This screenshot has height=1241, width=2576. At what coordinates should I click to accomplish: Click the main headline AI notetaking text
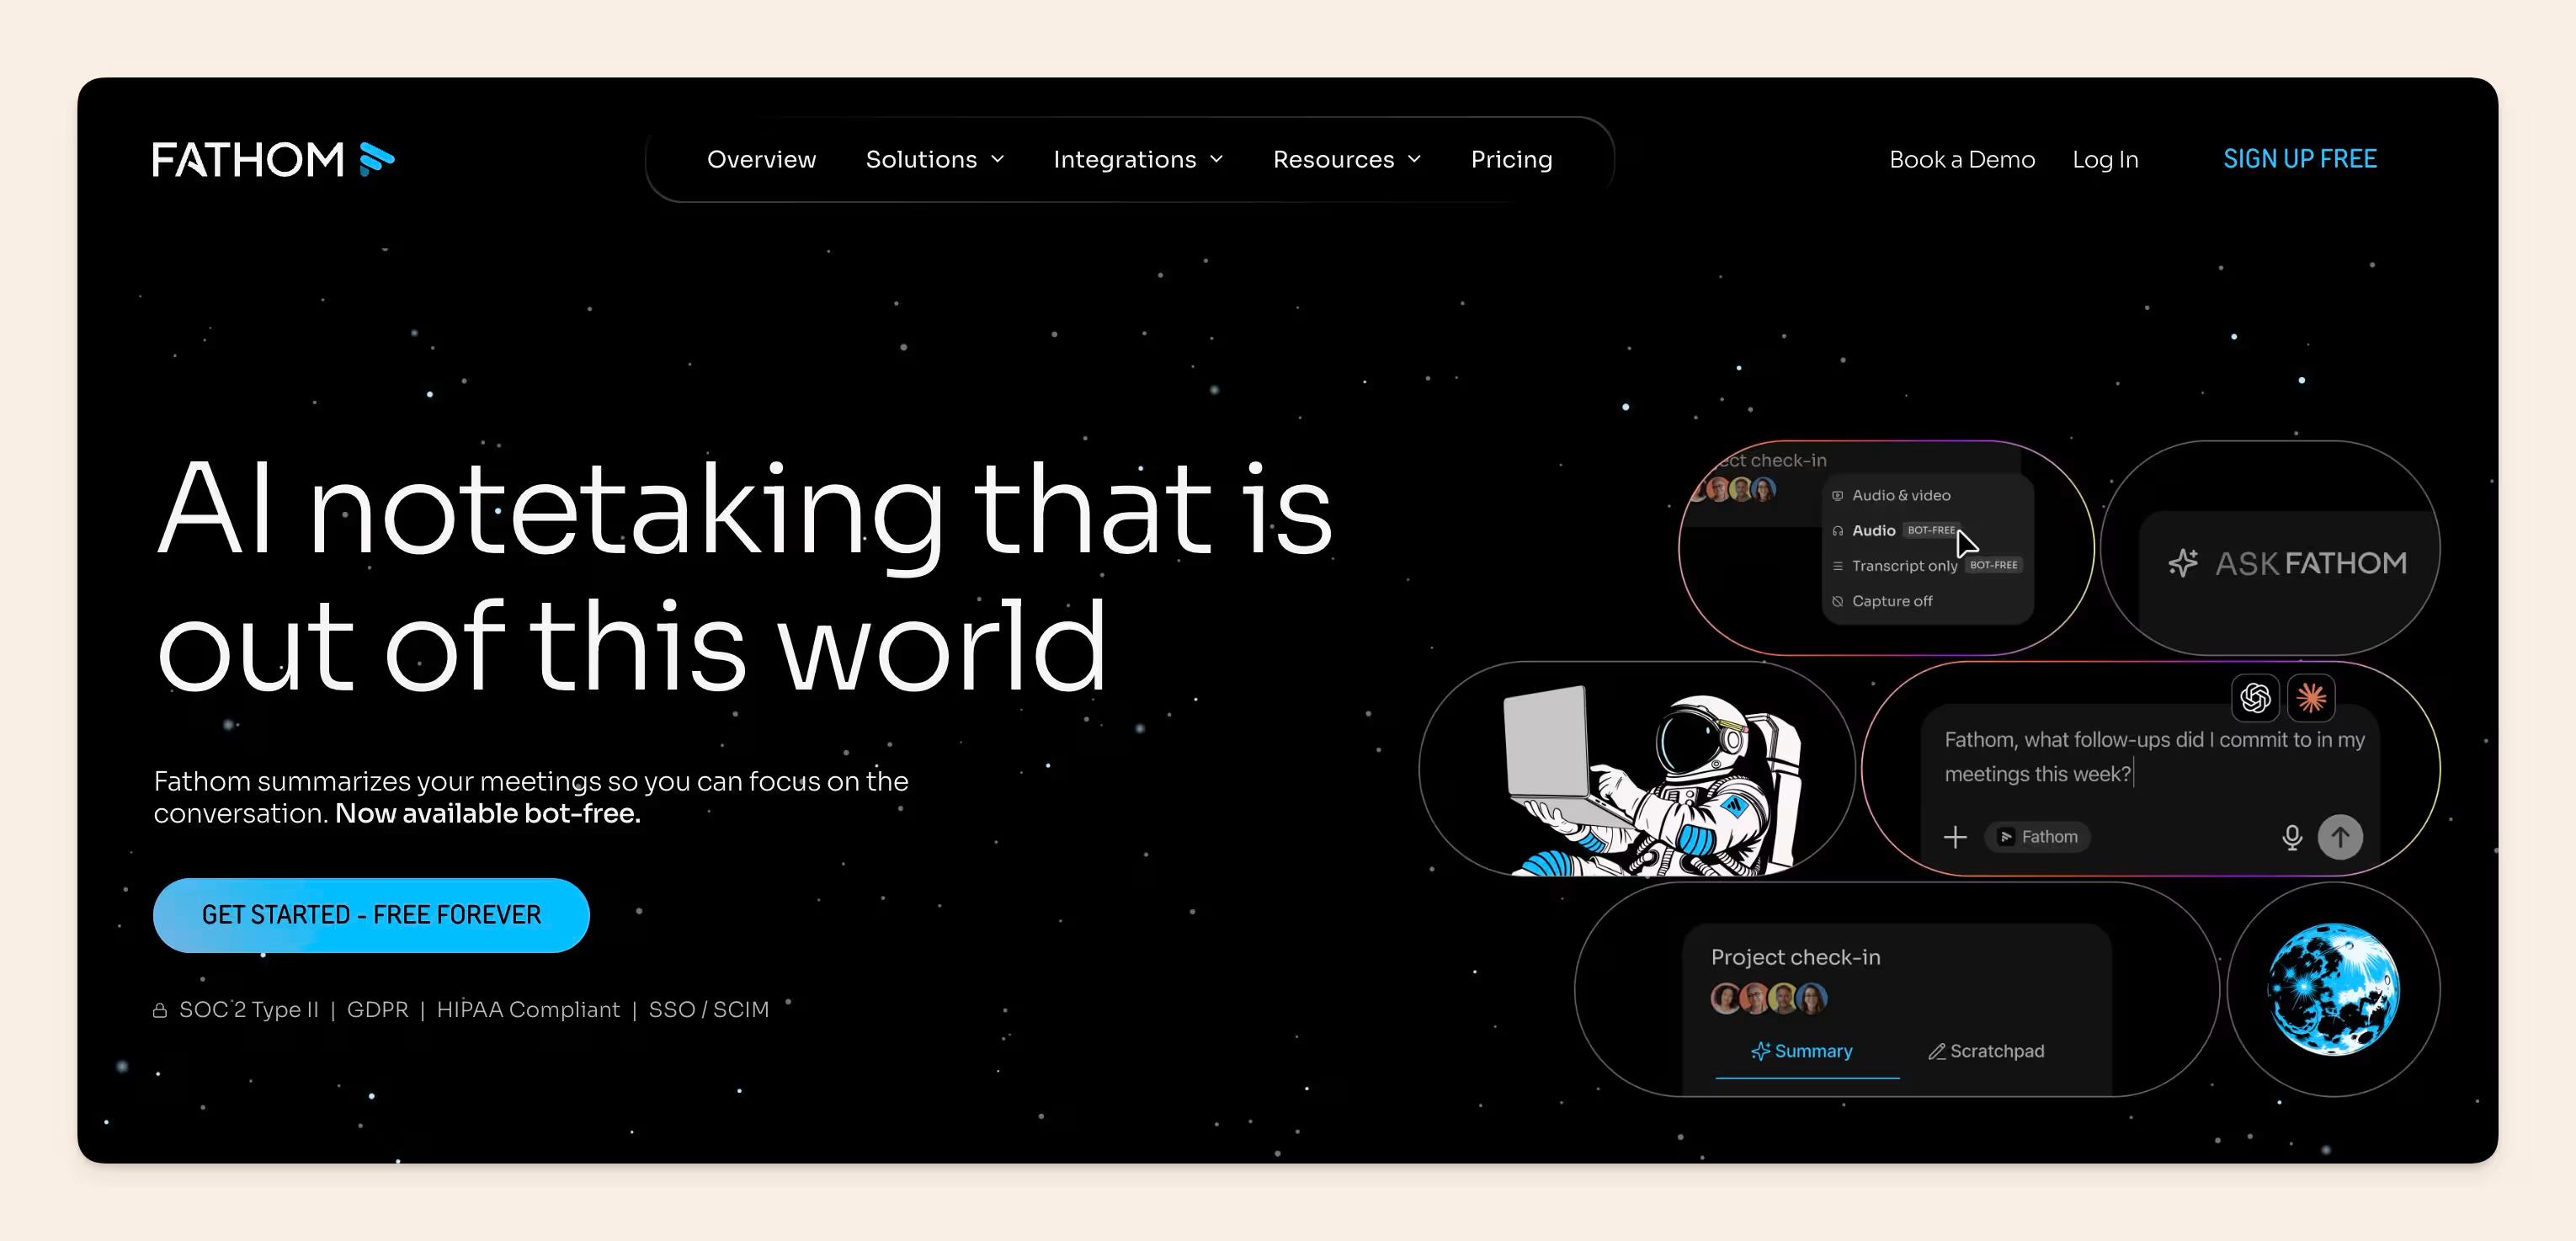pyautogui.click(x=743, y=577)
